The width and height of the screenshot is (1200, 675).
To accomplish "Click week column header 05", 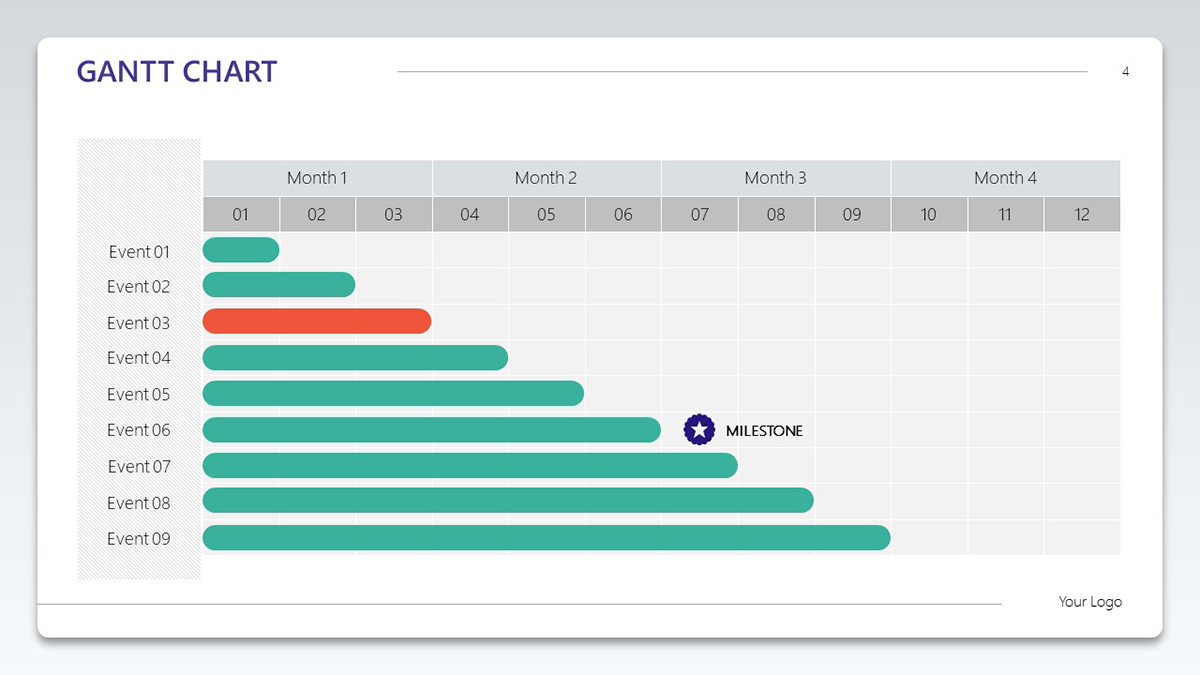I will 547,214.
